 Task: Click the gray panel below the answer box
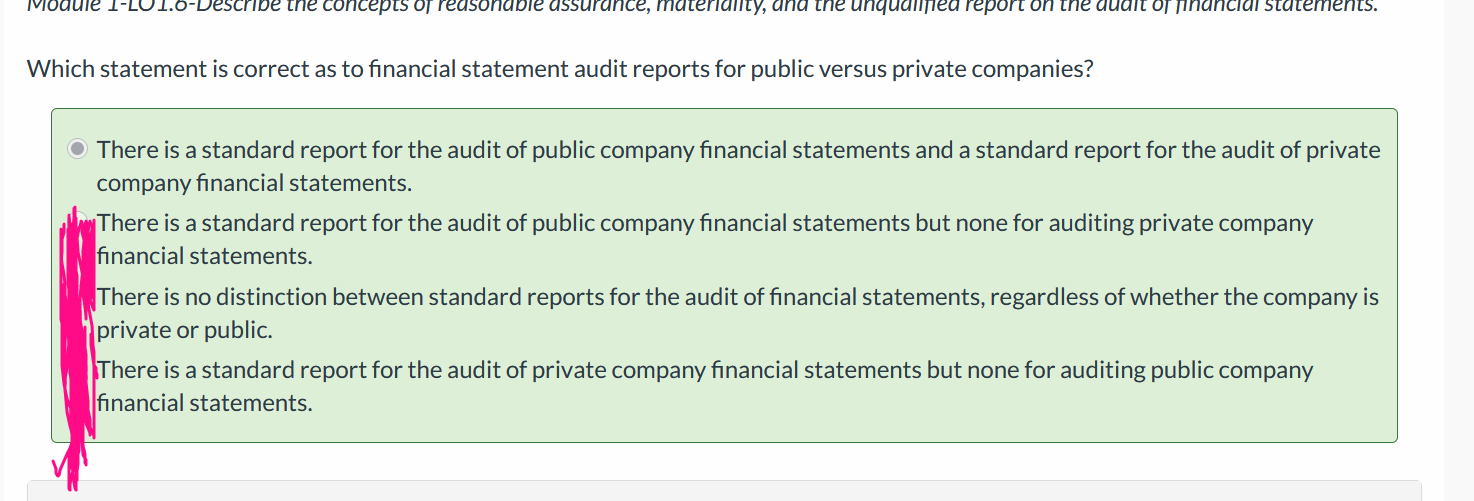click(723, 491)
